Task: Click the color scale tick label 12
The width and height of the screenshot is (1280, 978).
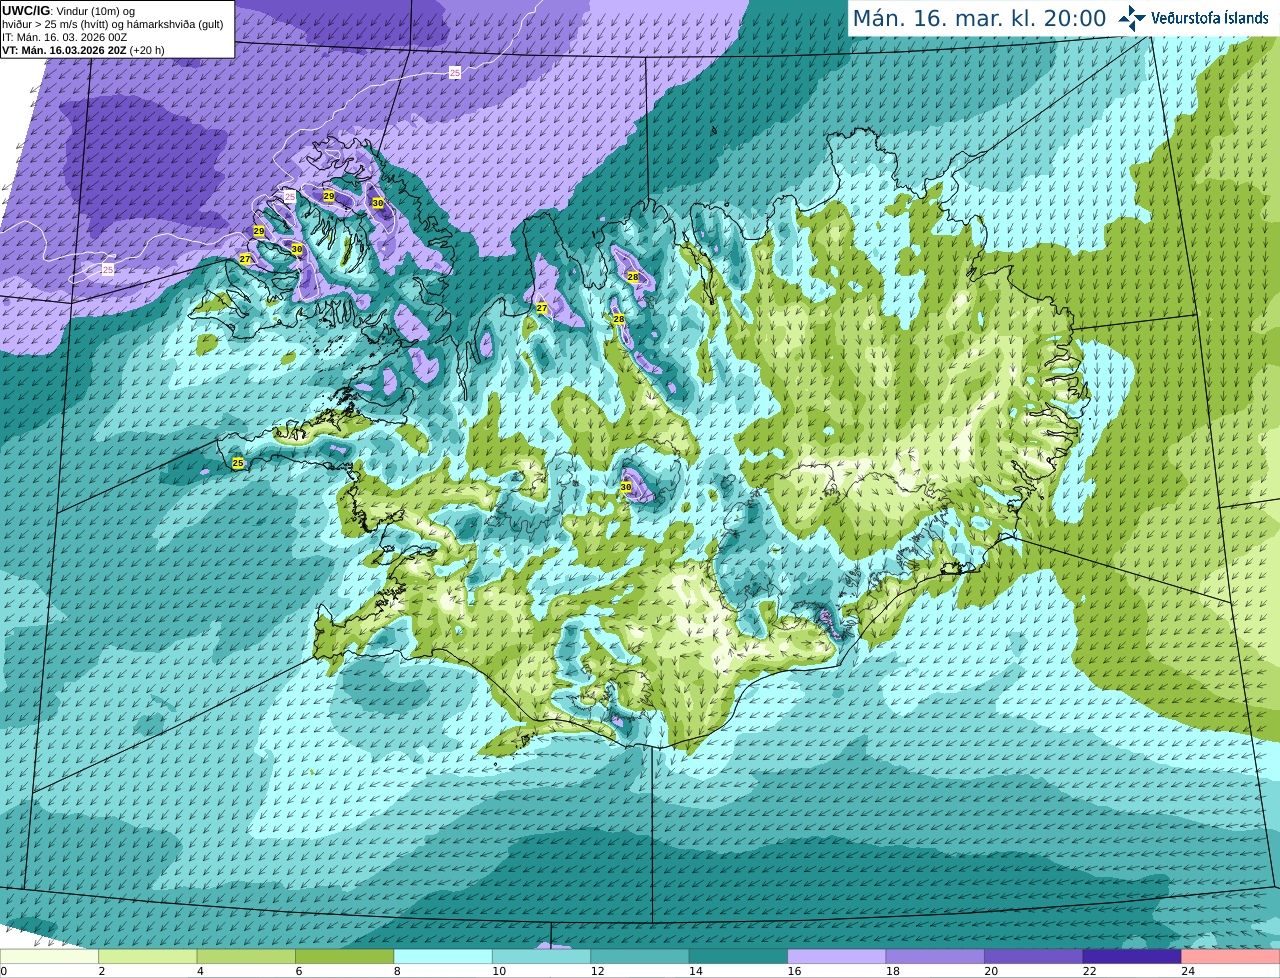Action: coord(597,971)
